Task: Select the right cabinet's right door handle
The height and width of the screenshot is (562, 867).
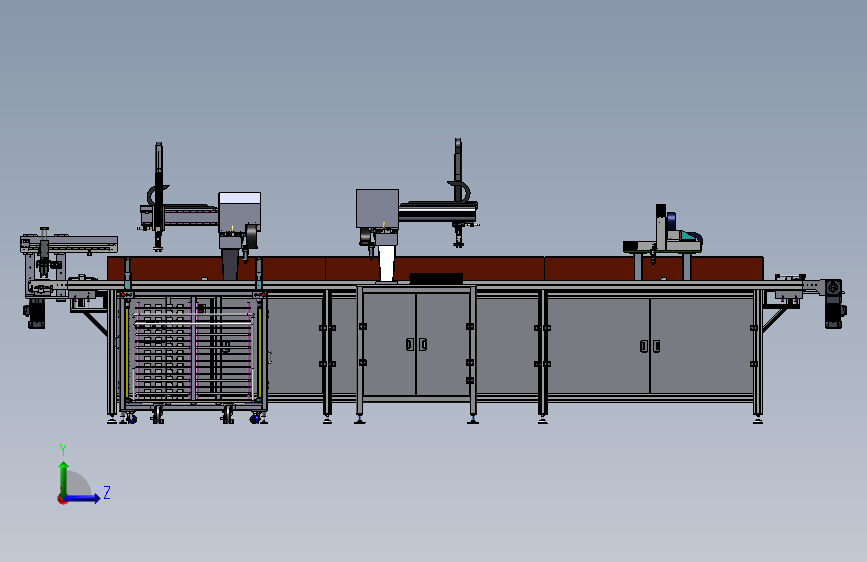Action: tap(656, 346)
